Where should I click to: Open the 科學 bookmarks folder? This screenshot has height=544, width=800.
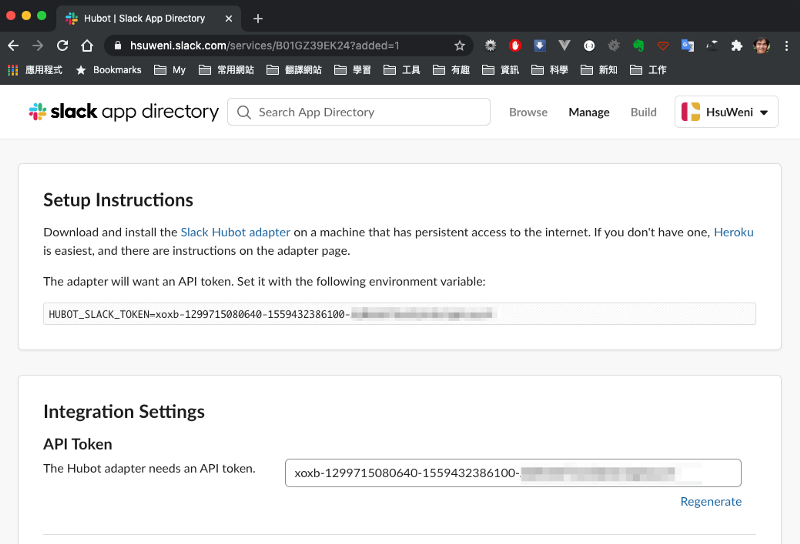click(549, 70)
